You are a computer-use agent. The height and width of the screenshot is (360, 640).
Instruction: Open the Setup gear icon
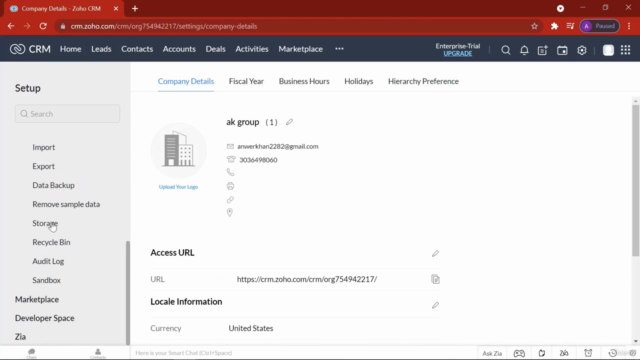tap(582, 50)
